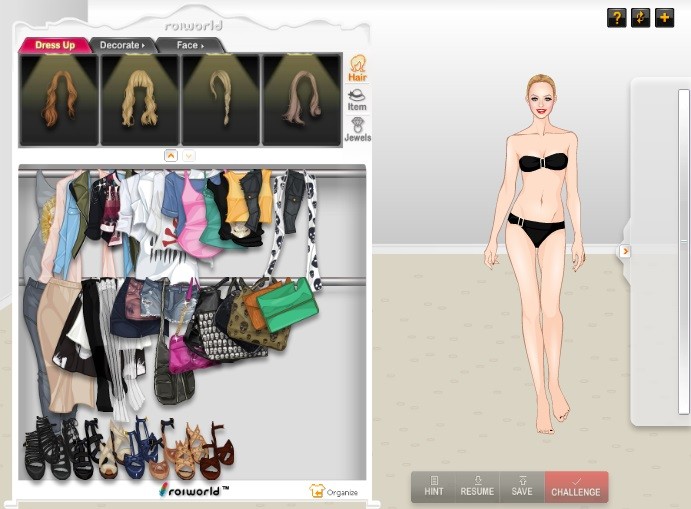The image size is (691, 509).
Task: Click the question mark help icon
Action: (x=616, y=18)
